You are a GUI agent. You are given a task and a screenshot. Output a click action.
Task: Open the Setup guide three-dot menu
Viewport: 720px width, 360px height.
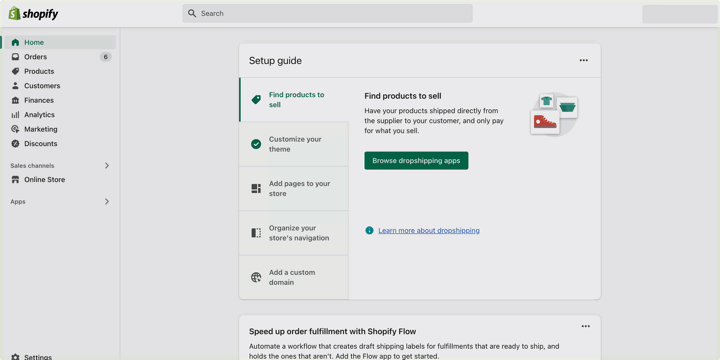coord(584,60)
